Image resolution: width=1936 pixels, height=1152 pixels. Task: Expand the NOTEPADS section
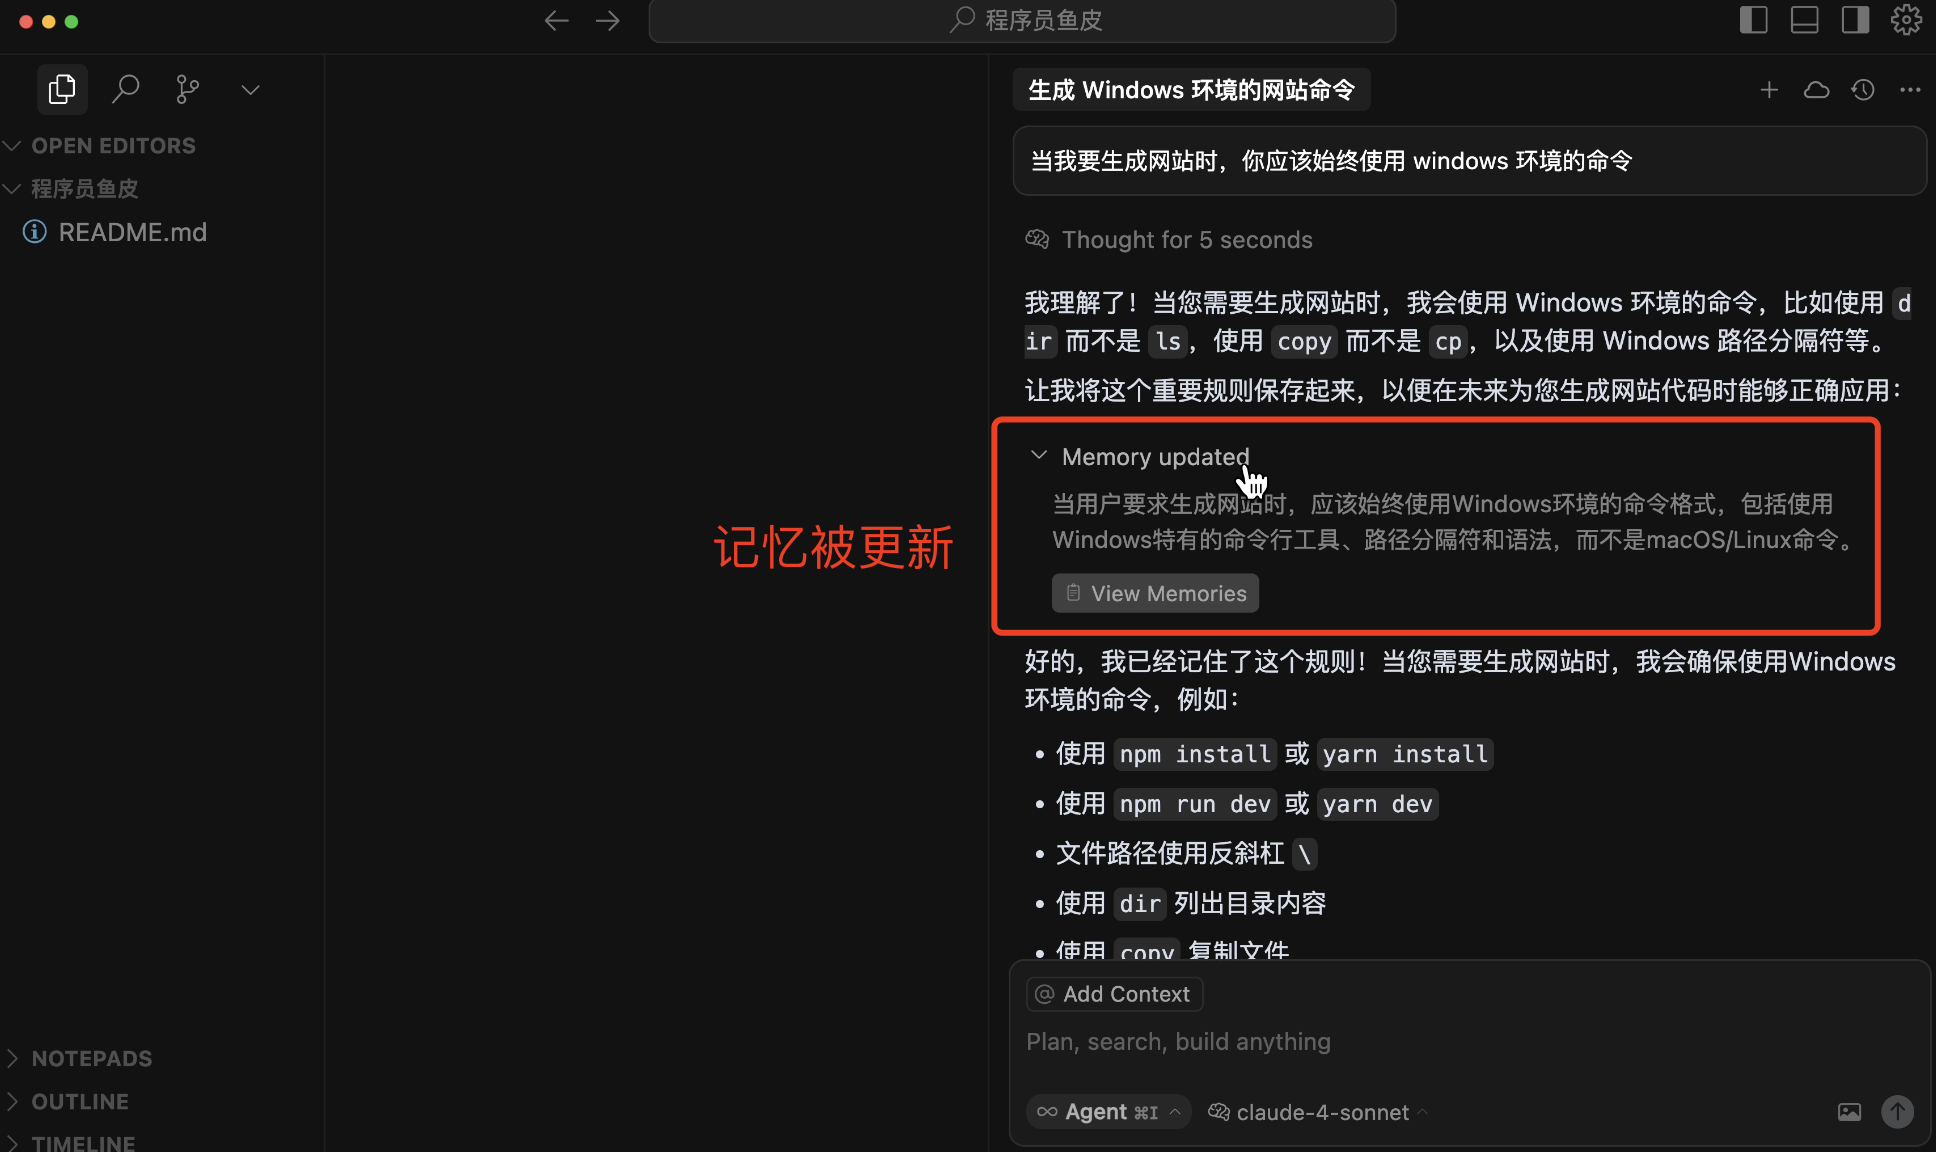(x=91, y=1058)
